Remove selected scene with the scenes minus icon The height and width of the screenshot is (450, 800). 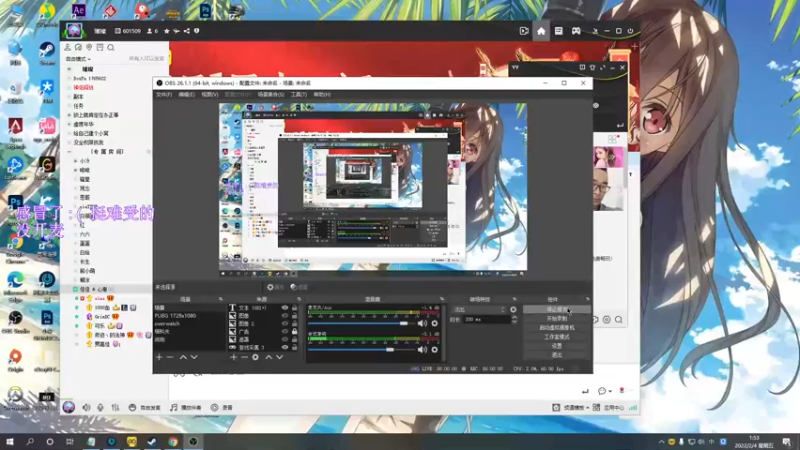tap(170, 357)
